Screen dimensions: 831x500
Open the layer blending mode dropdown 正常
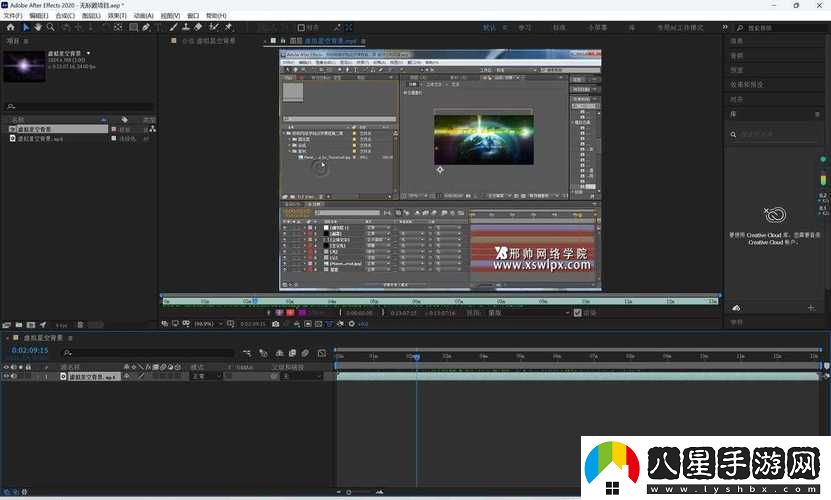[x=201, y=376]
